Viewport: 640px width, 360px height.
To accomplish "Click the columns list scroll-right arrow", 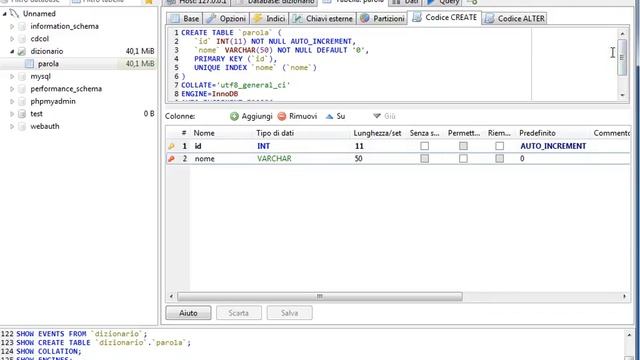I will [x=624, y=296].
